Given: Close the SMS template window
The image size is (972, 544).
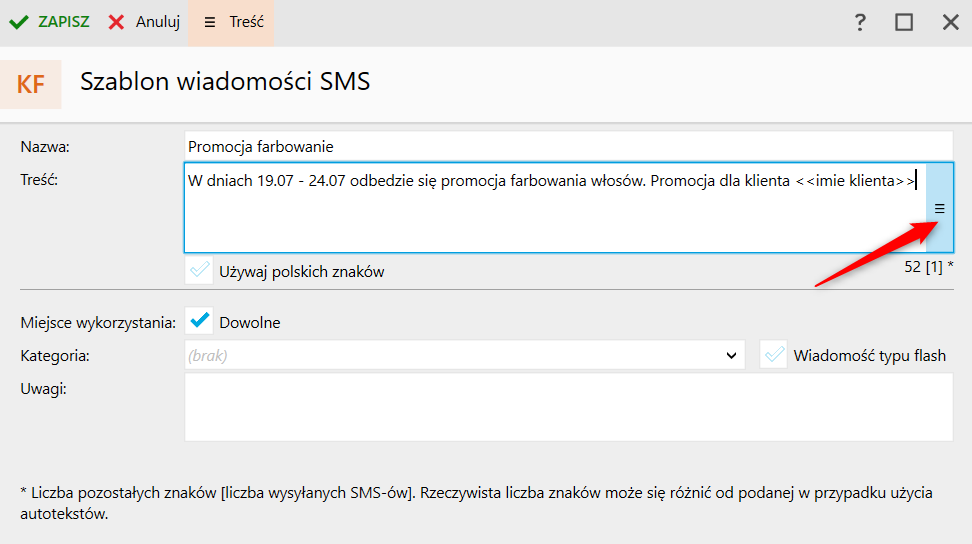Looking at the screenshot, I should click(x=950, y=23).
